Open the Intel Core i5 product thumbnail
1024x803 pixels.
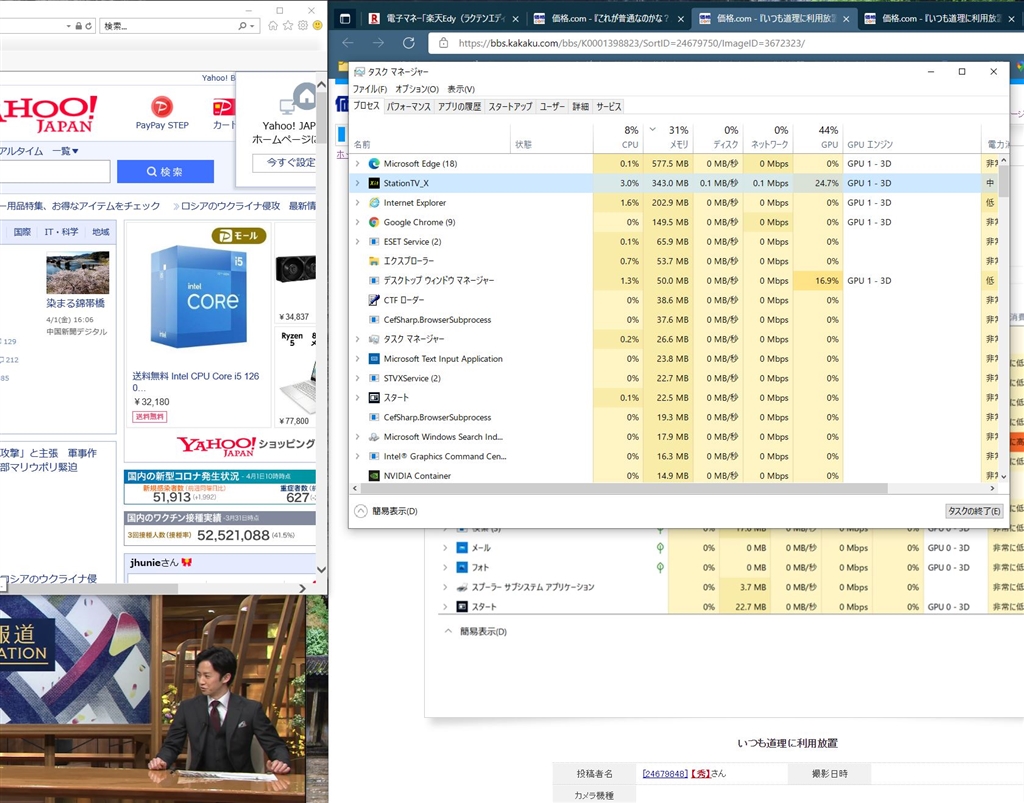click(199, 296)
